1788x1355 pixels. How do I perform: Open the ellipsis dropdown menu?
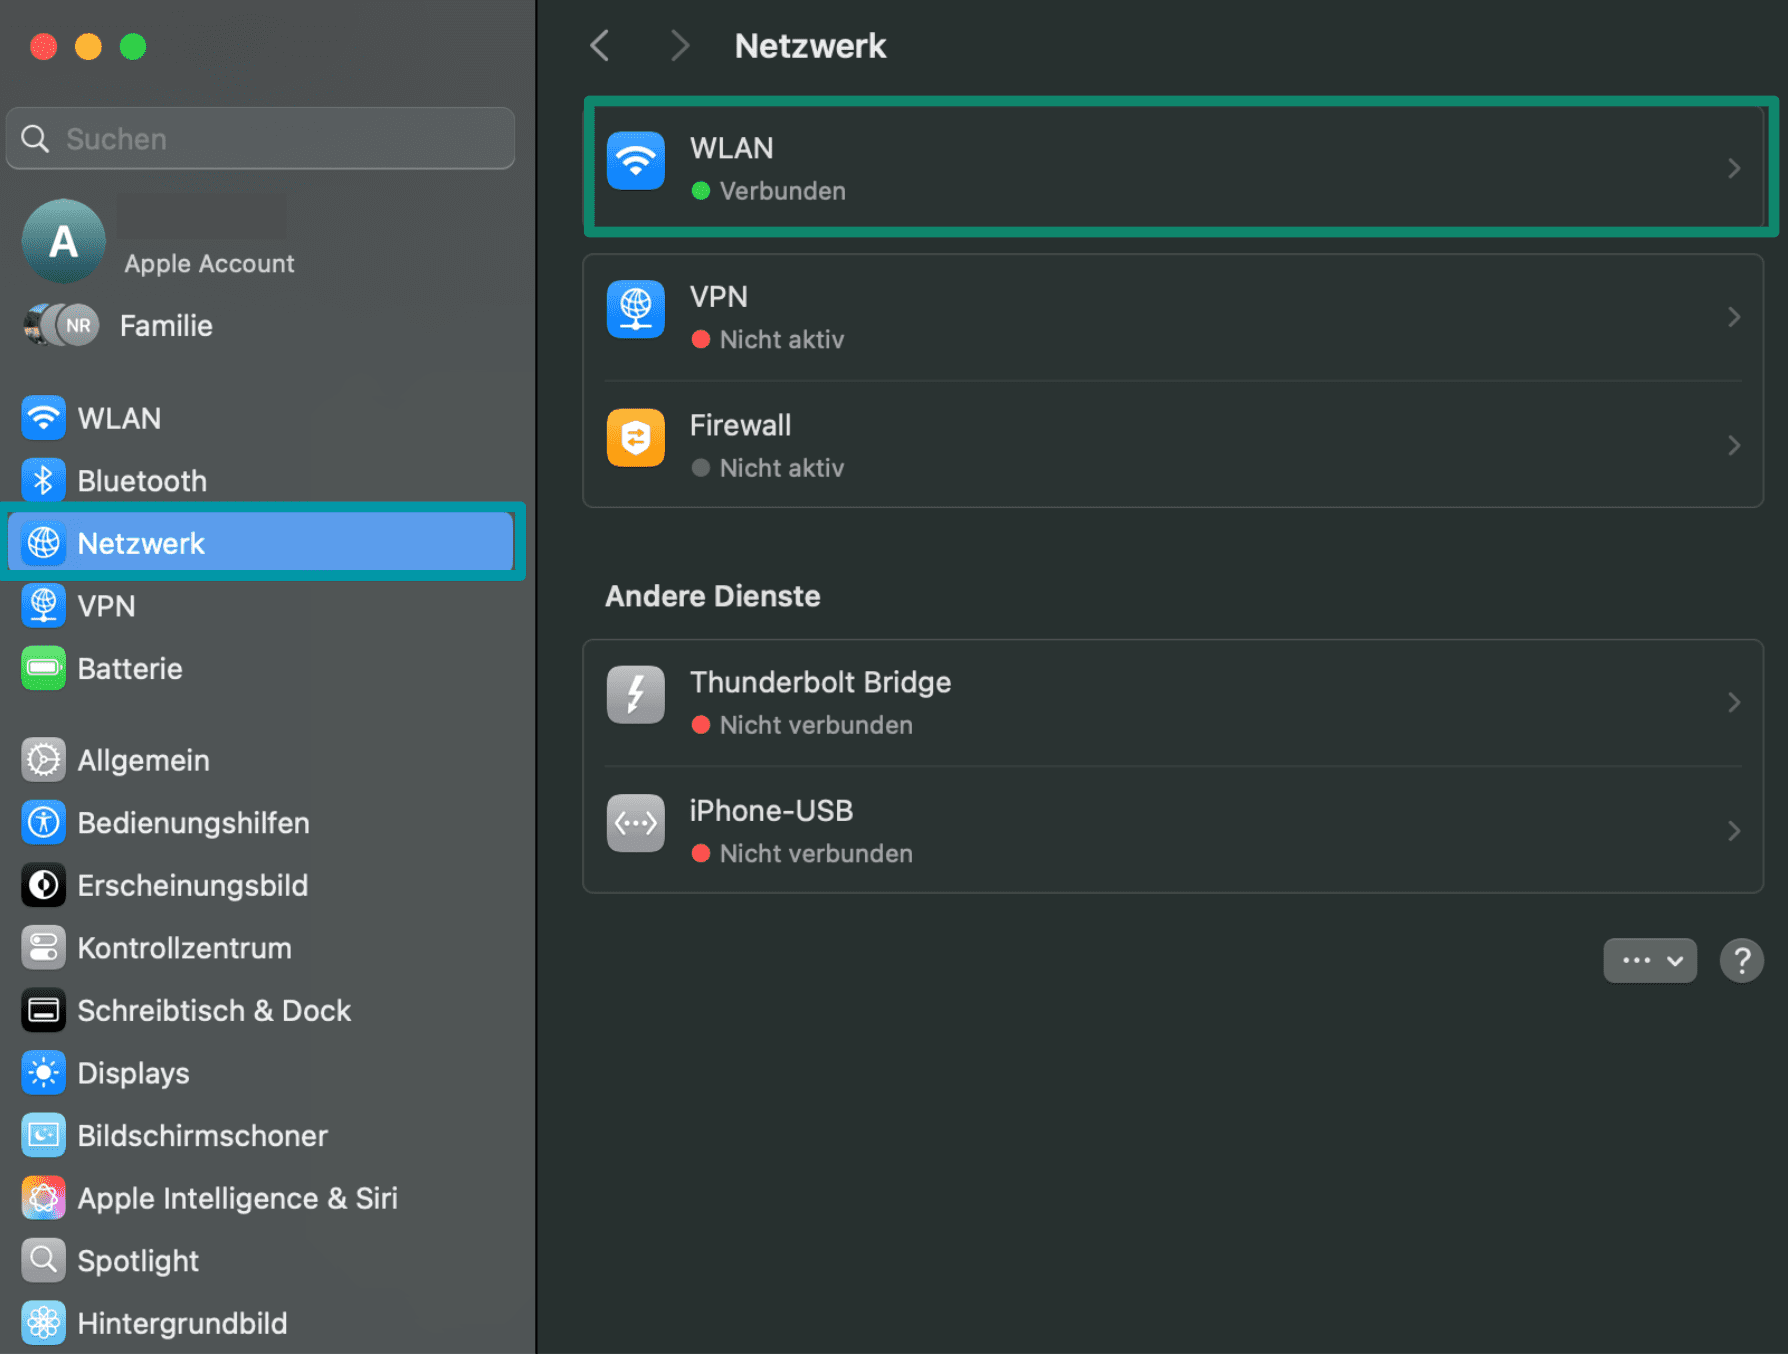coord(1649,960)
